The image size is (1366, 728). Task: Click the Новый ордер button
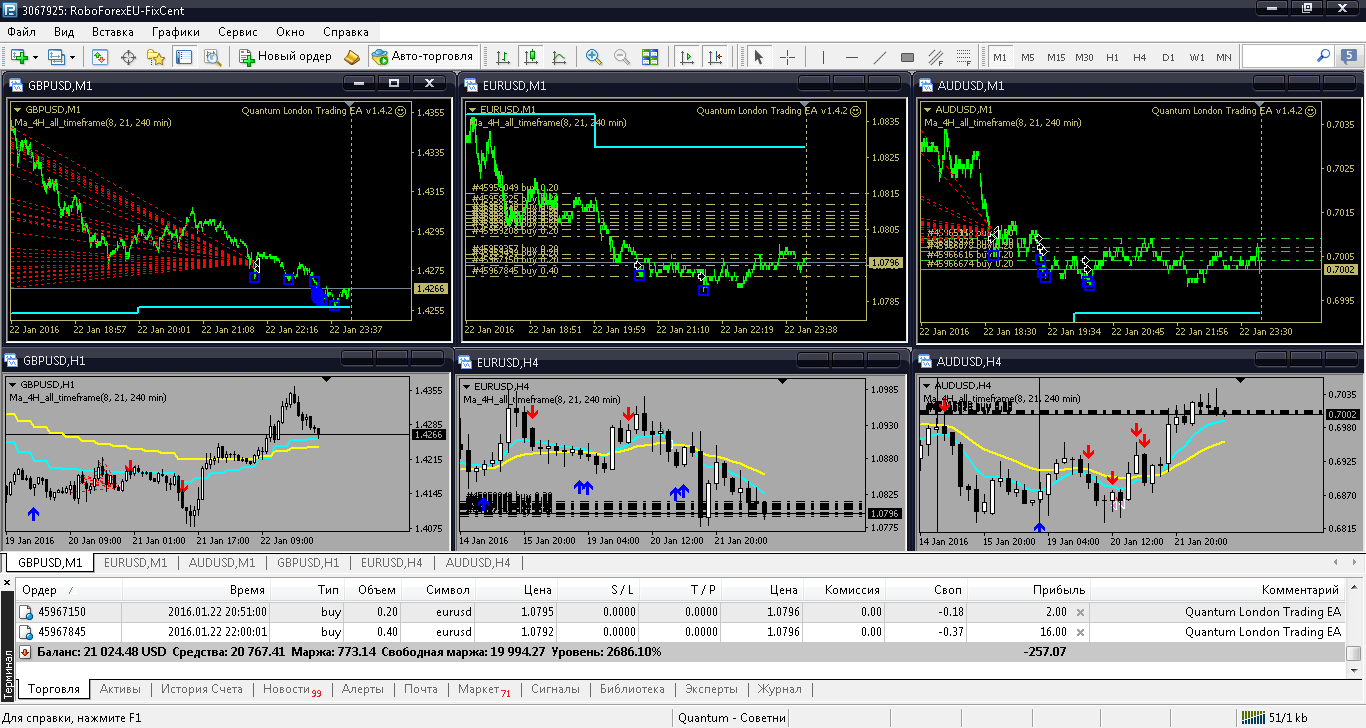click(x=286, y=57)
